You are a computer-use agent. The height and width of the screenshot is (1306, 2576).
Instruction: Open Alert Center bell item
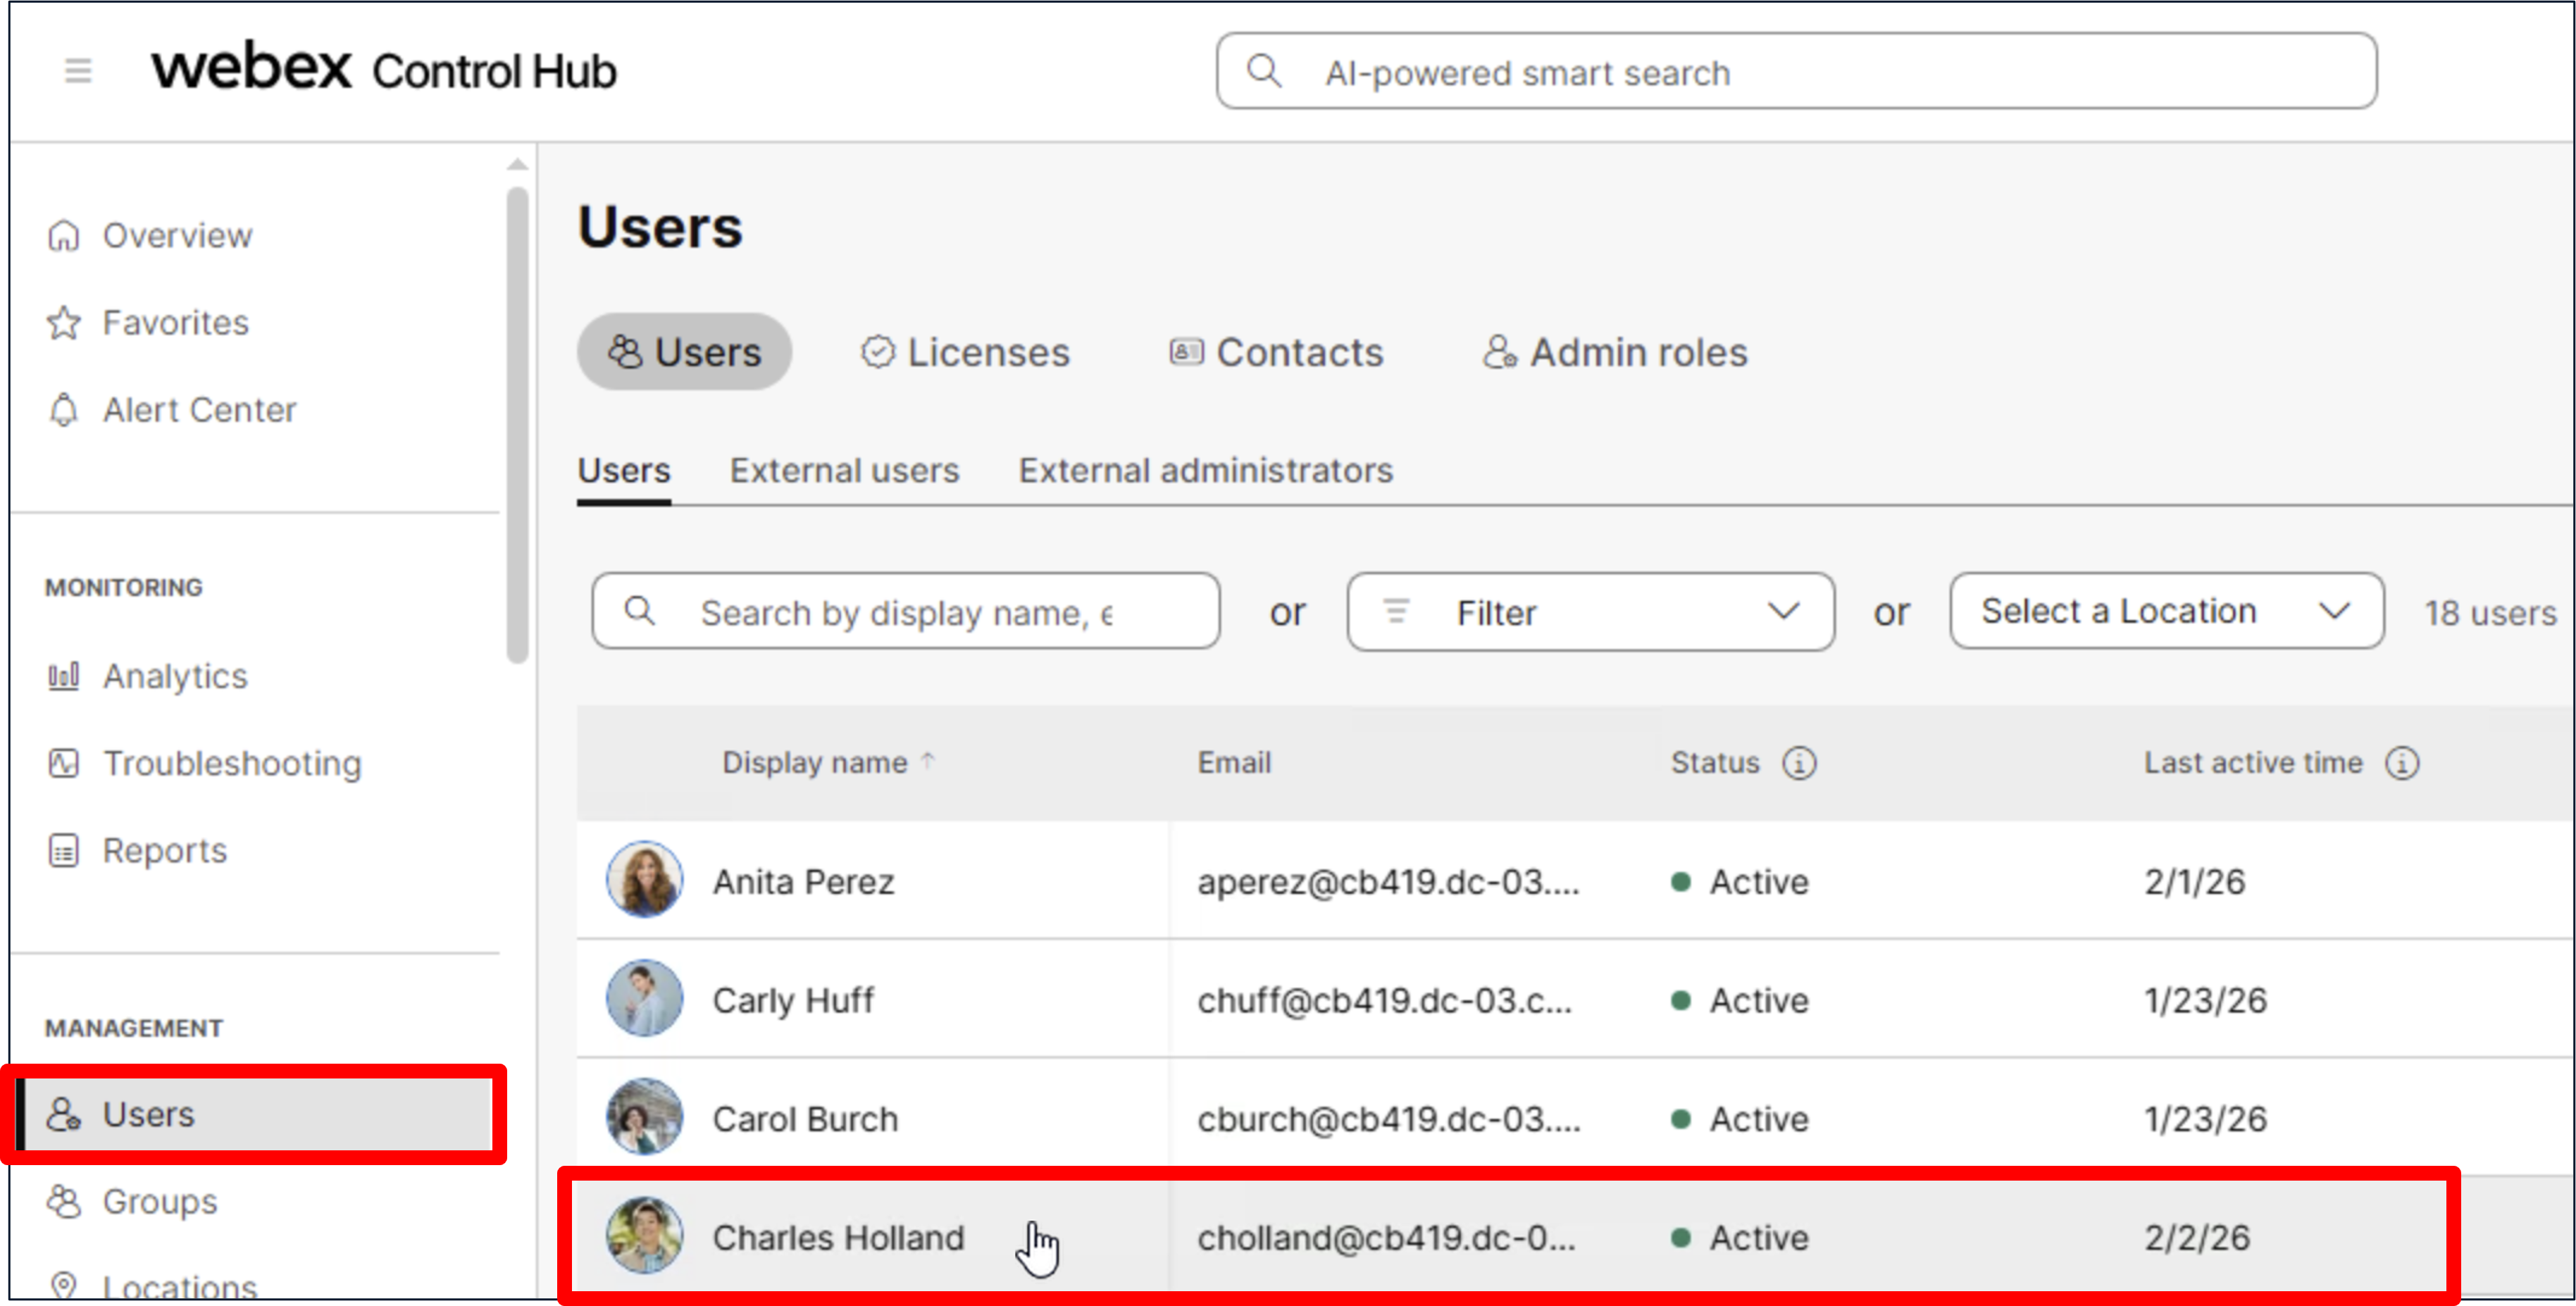pyautogui.click(x=198, y=410)
